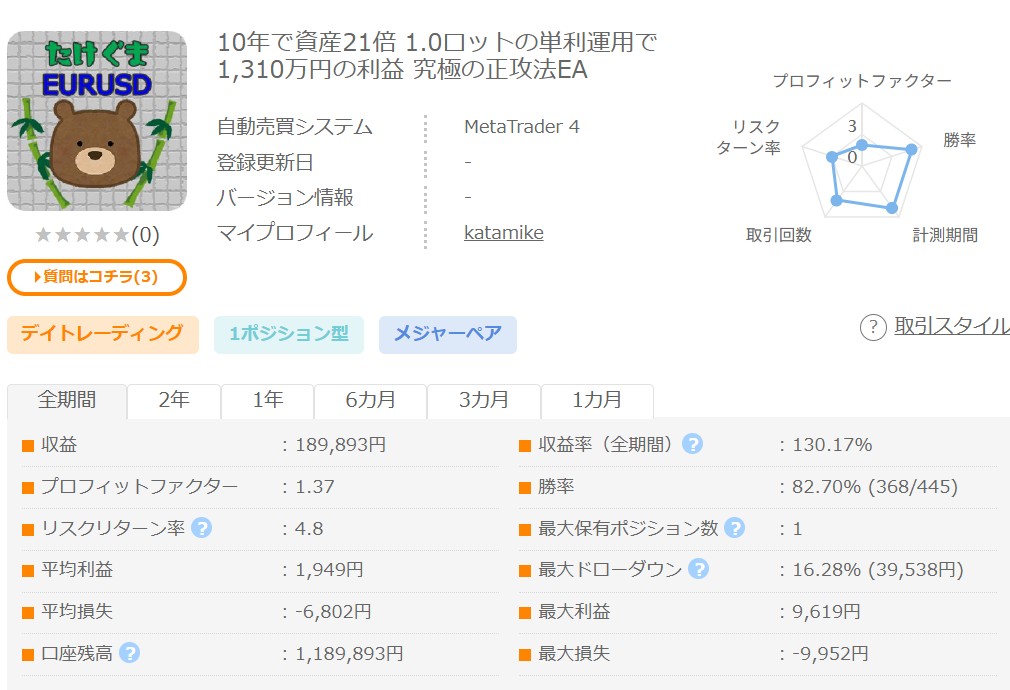
Task: Open the katamike profile link
Action: 504,233
